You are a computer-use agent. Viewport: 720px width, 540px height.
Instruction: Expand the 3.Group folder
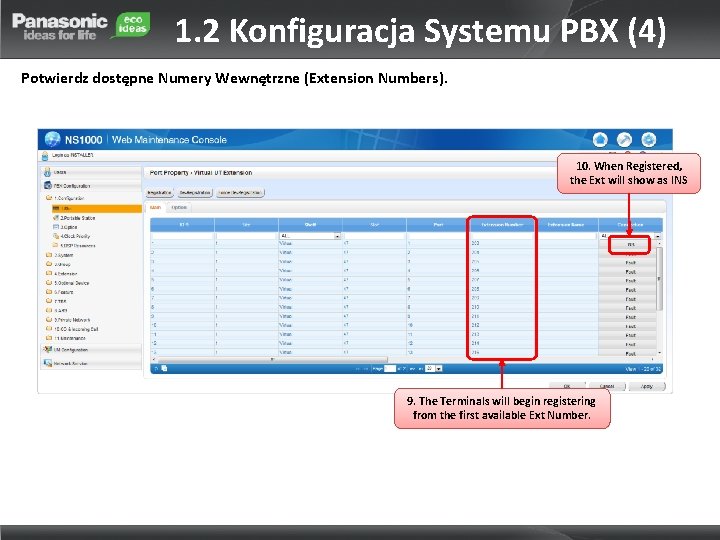(49, 264)
